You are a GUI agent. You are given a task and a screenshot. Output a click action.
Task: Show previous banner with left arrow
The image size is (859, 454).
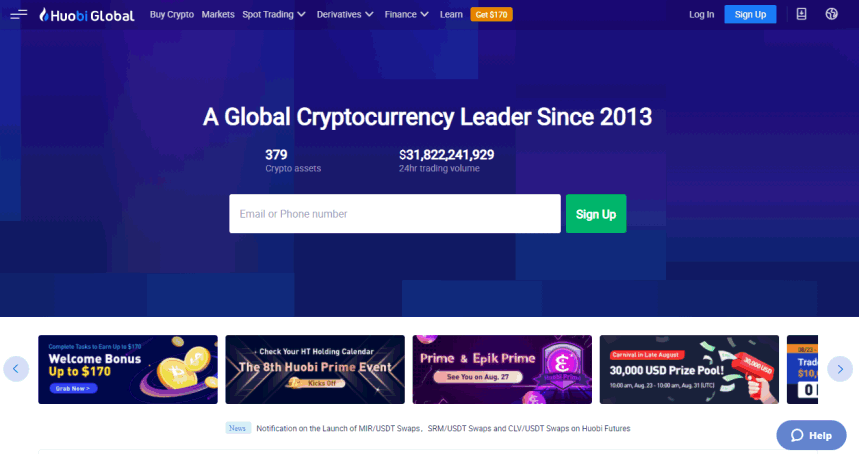[16, 369]
